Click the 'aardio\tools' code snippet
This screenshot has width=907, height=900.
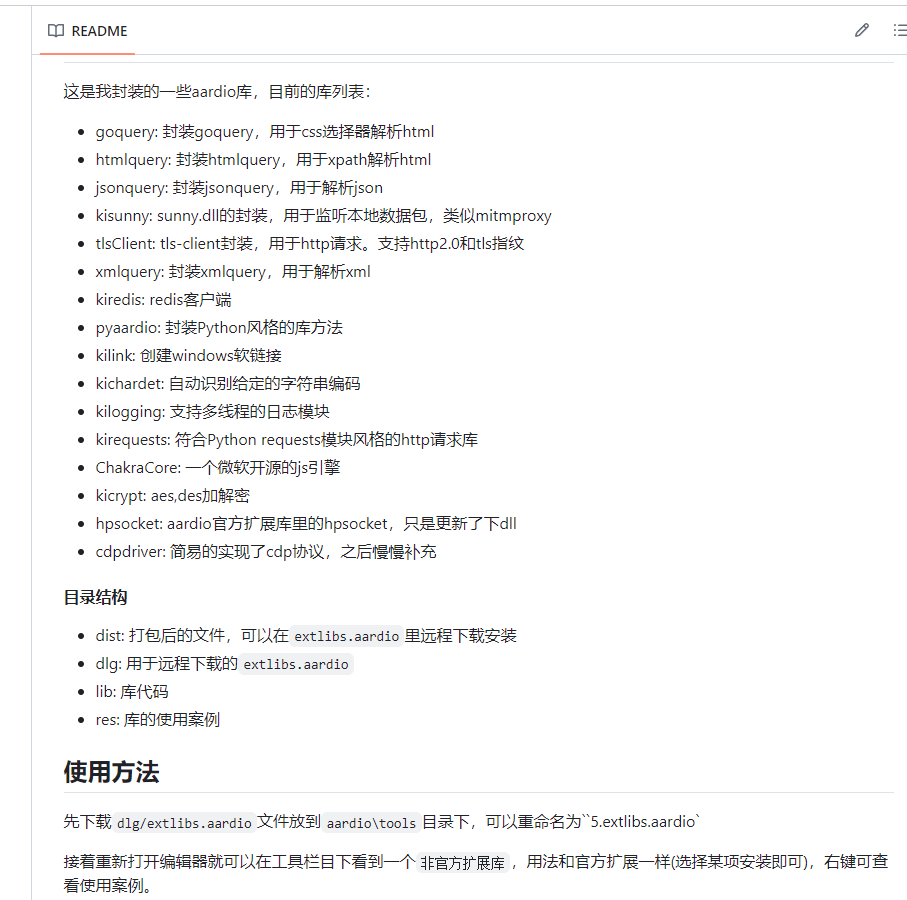(371, 822)
